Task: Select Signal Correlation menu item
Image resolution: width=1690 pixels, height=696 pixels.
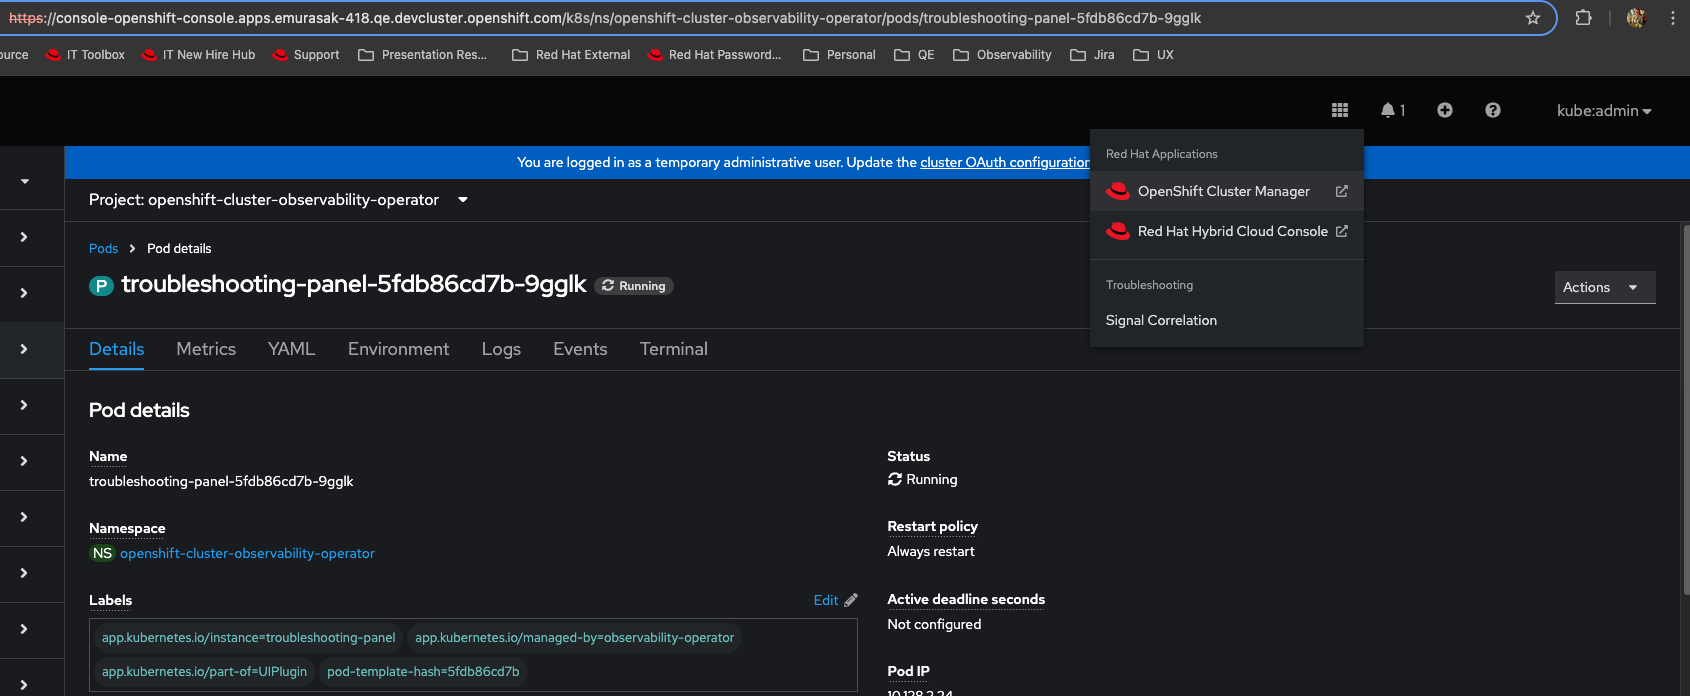Action: pyautogui.click(x=1227, y=320)
